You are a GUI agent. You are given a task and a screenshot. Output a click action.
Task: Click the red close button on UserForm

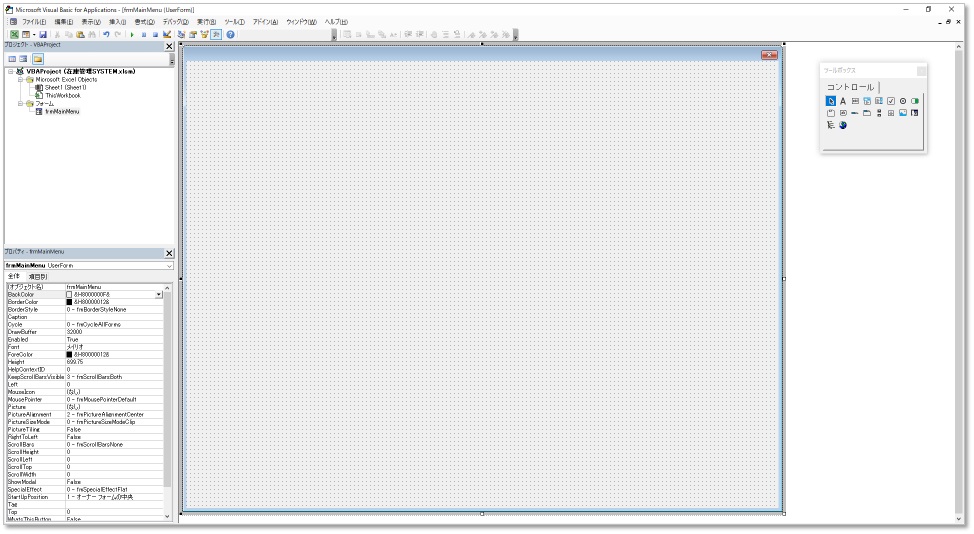click(x=769, y=55)
